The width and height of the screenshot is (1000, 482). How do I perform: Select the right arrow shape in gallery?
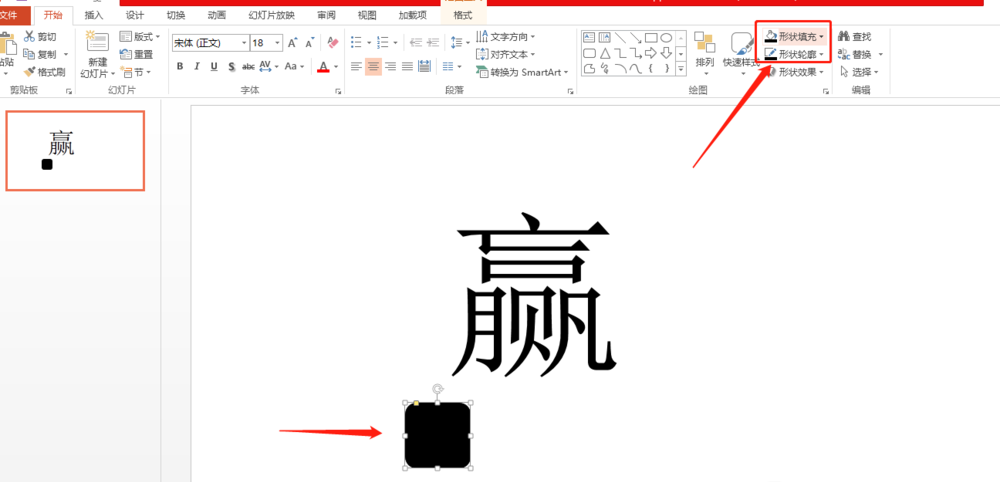(x=651, y=53)
